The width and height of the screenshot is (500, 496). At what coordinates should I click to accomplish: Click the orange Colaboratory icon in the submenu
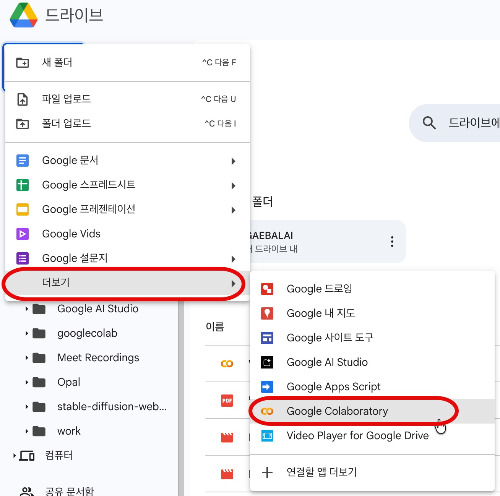[x=267, y=411]
